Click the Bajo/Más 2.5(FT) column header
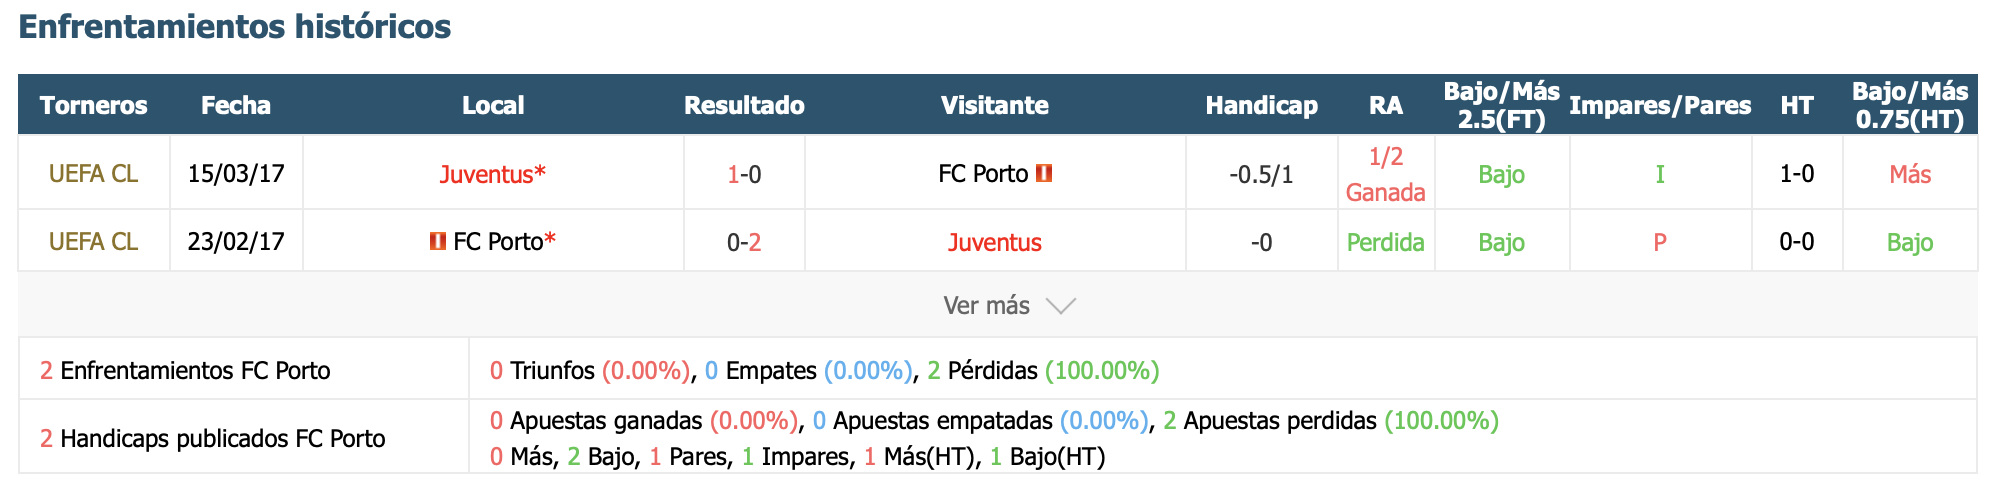The height and width of the screenshot is (494, 2002). [1502, 105]
